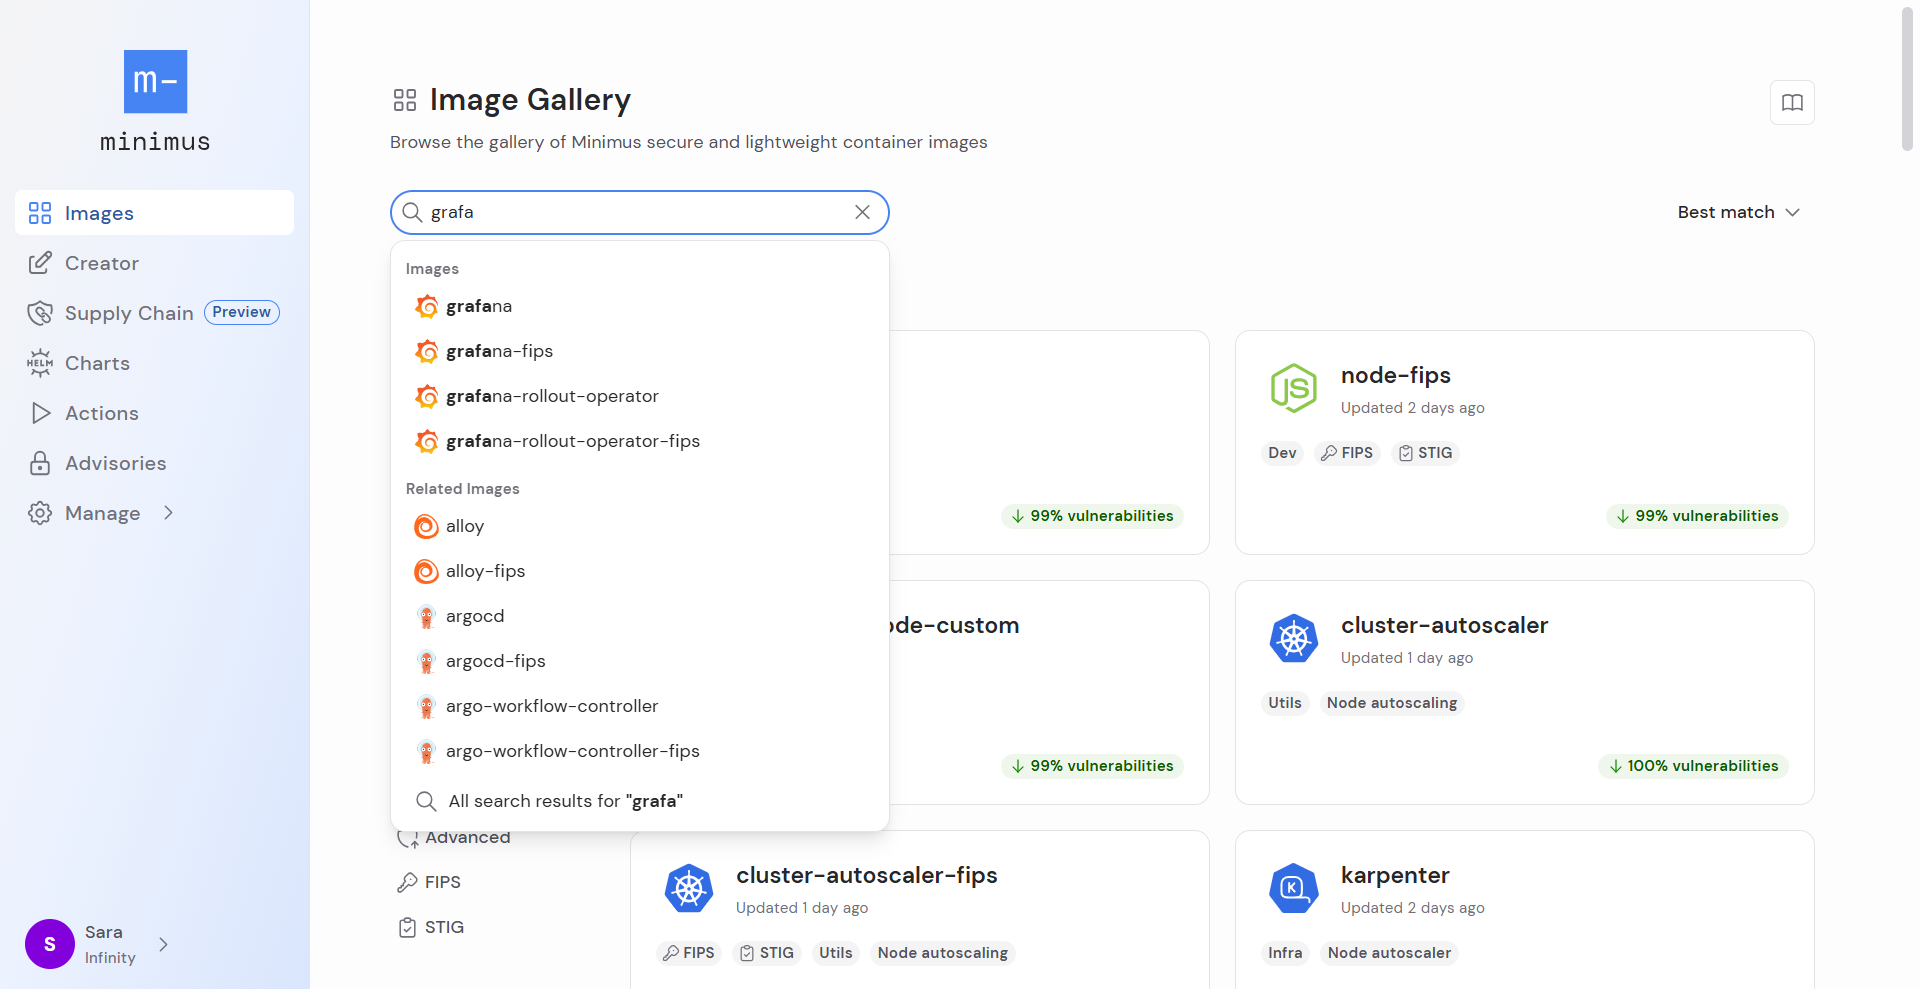This screenshot has width=1920, height=989.
Task: Click Infra tag on karpenter card
Action: pyautogui.click(x=1285, y=953)
